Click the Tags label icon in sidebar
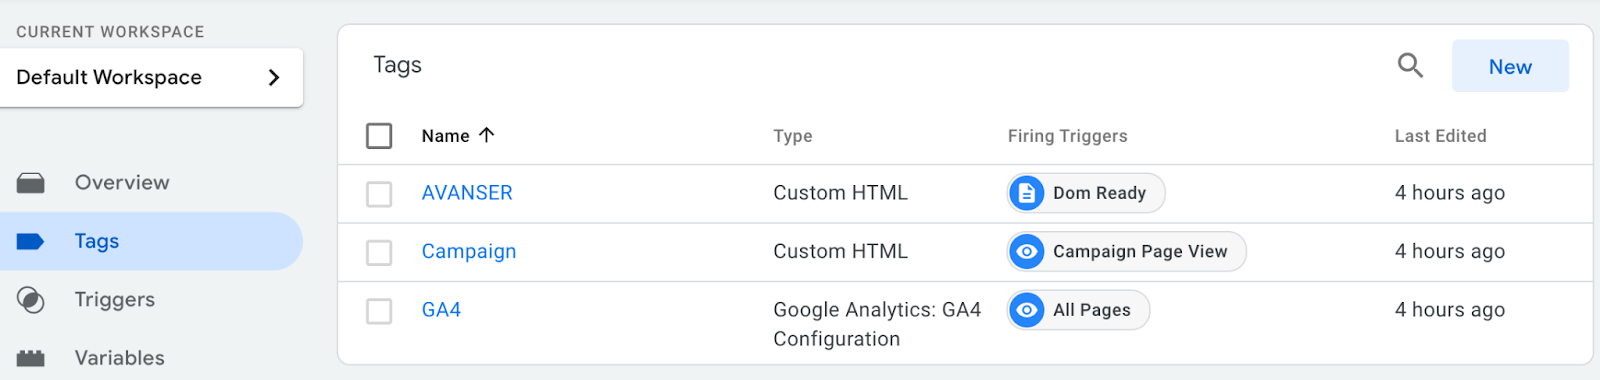The height and width of the screenshot is (380, 1600). click(31, 241)
